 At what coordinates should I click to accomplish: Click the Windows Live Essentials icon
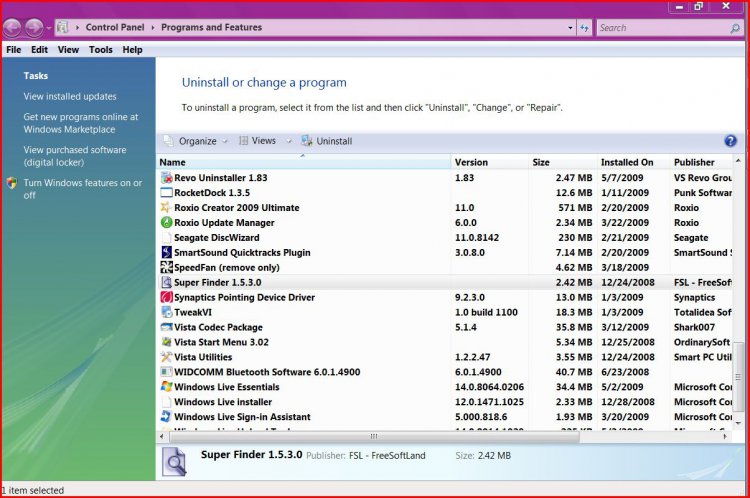166,387
